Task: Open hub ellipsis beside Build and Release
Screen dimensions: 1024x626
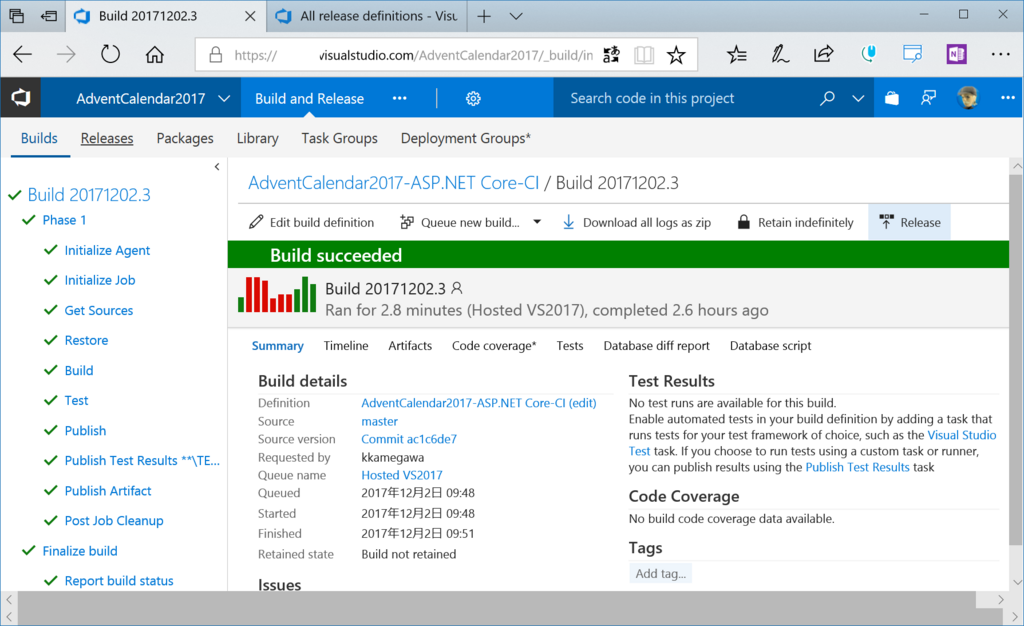Action: tap(400, 99)
